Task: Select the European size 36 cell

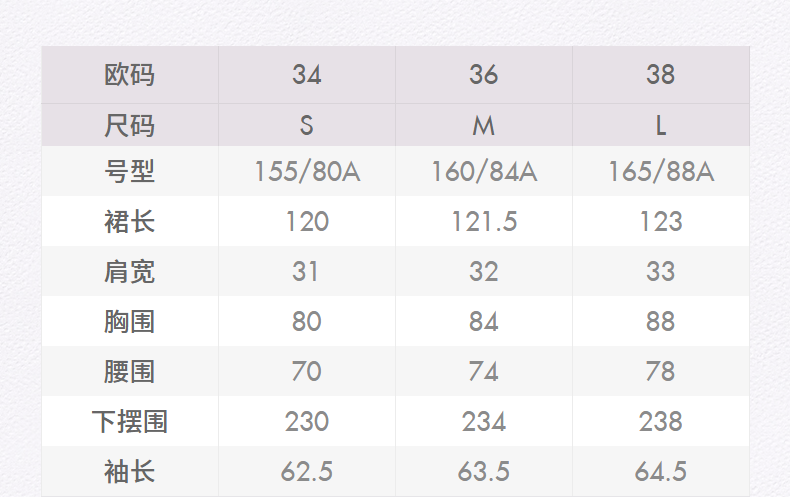Action: click(484, 75)
